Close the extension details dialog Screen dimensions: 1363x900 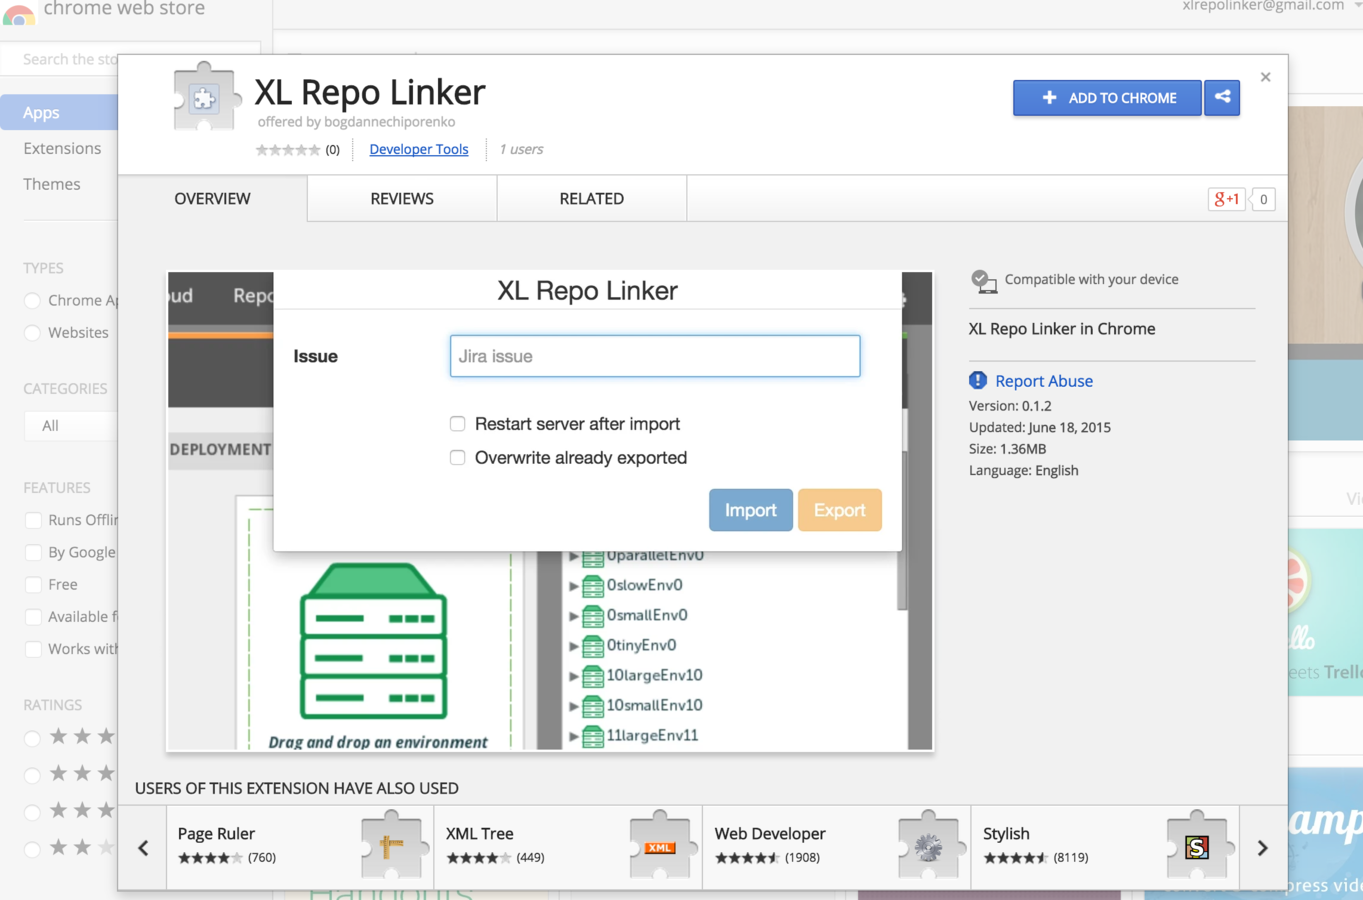(x=1266, y=77)
